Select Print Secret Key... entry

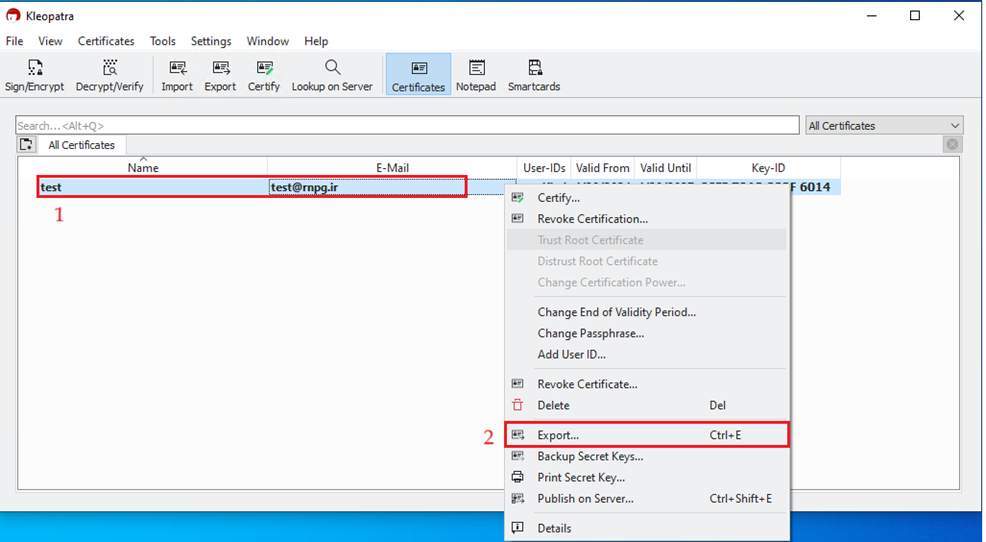(x=646, y=478)
